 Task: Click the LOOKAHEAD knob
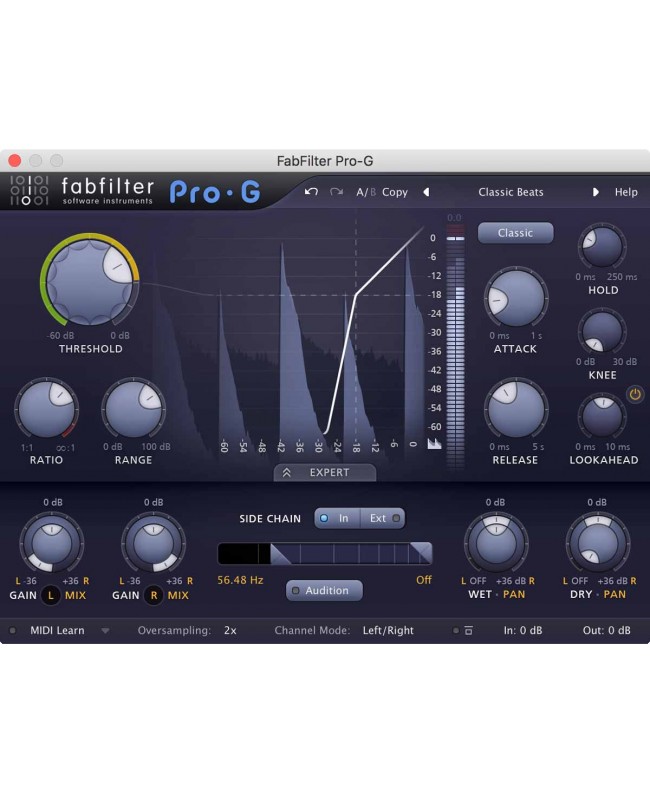pos(602,417)
